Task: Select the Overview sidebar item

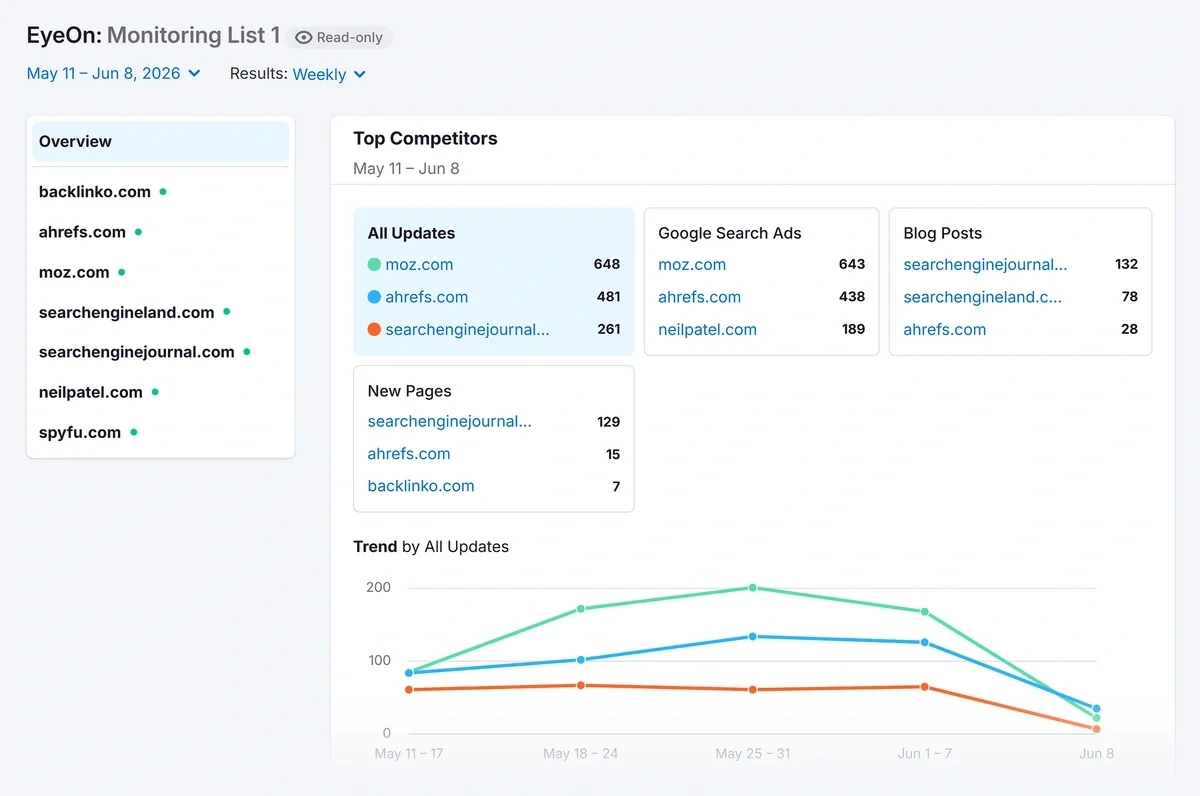Action: click(160, 141)
